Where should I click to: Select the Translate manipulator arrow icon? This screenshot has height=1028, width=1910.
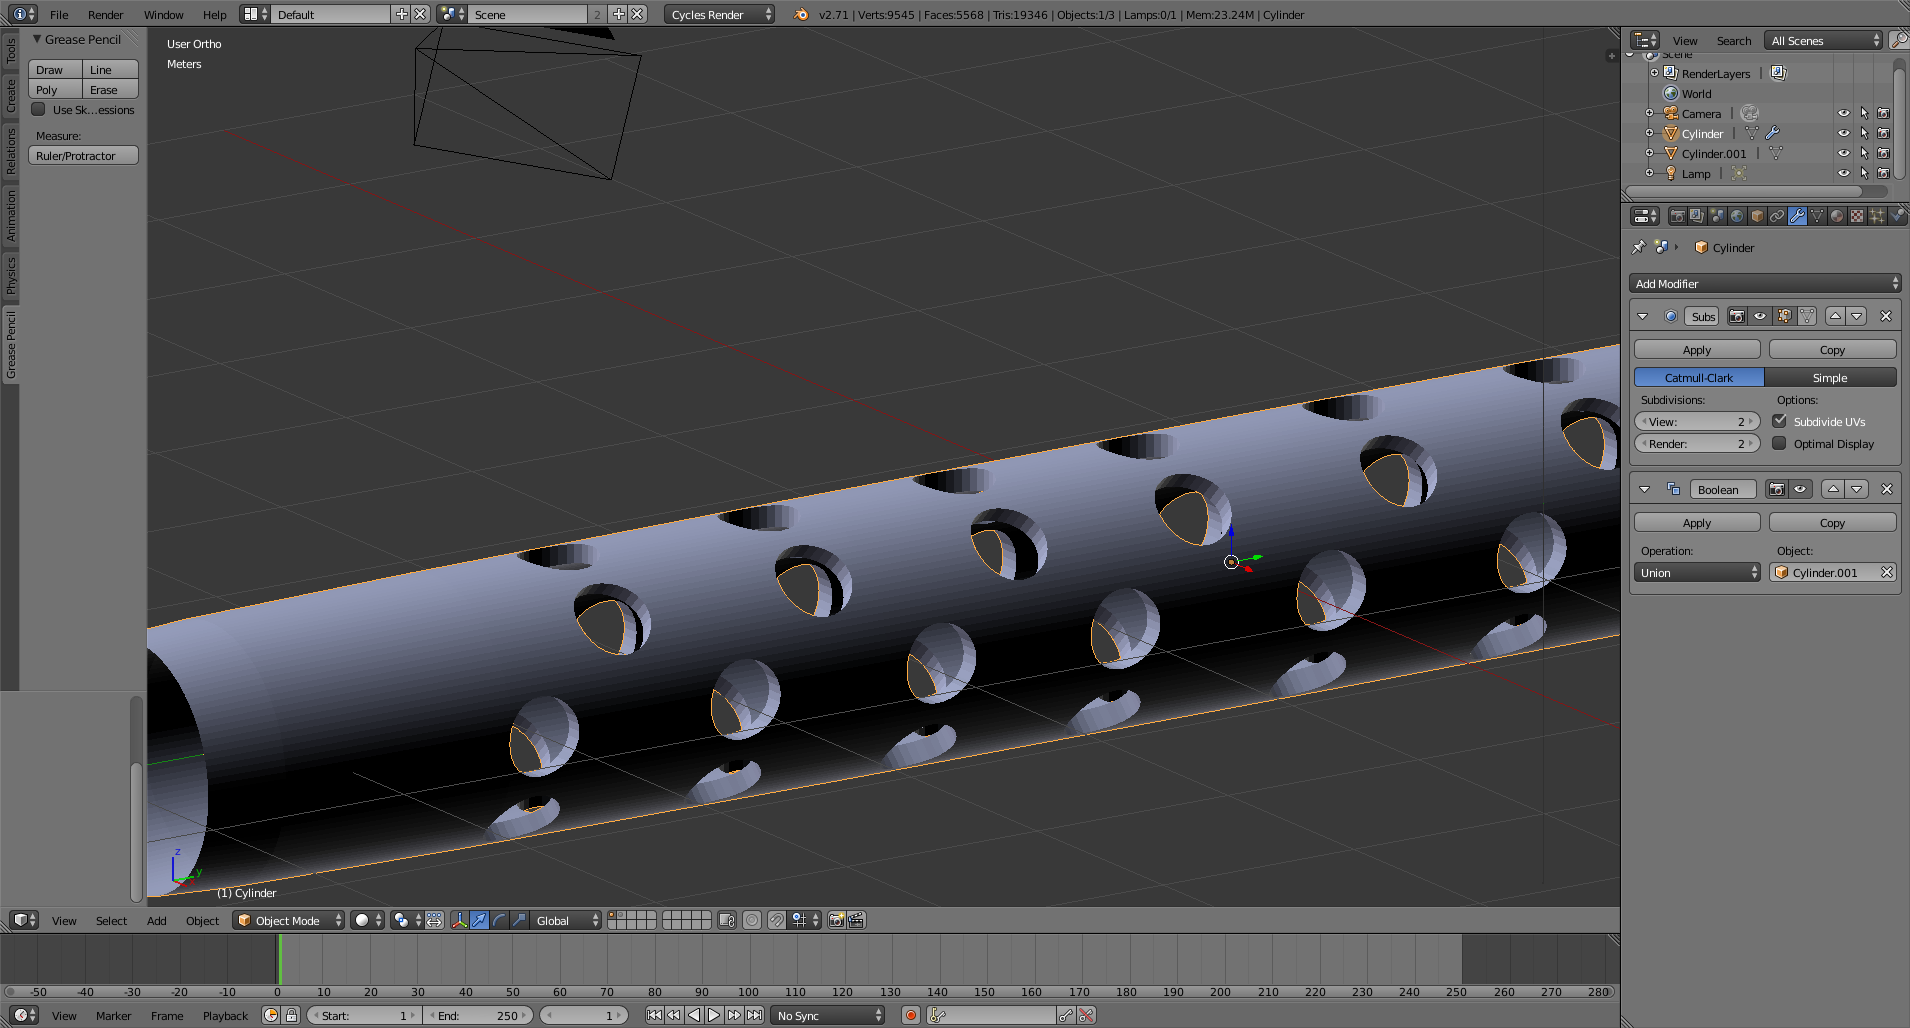pos(480,920)
